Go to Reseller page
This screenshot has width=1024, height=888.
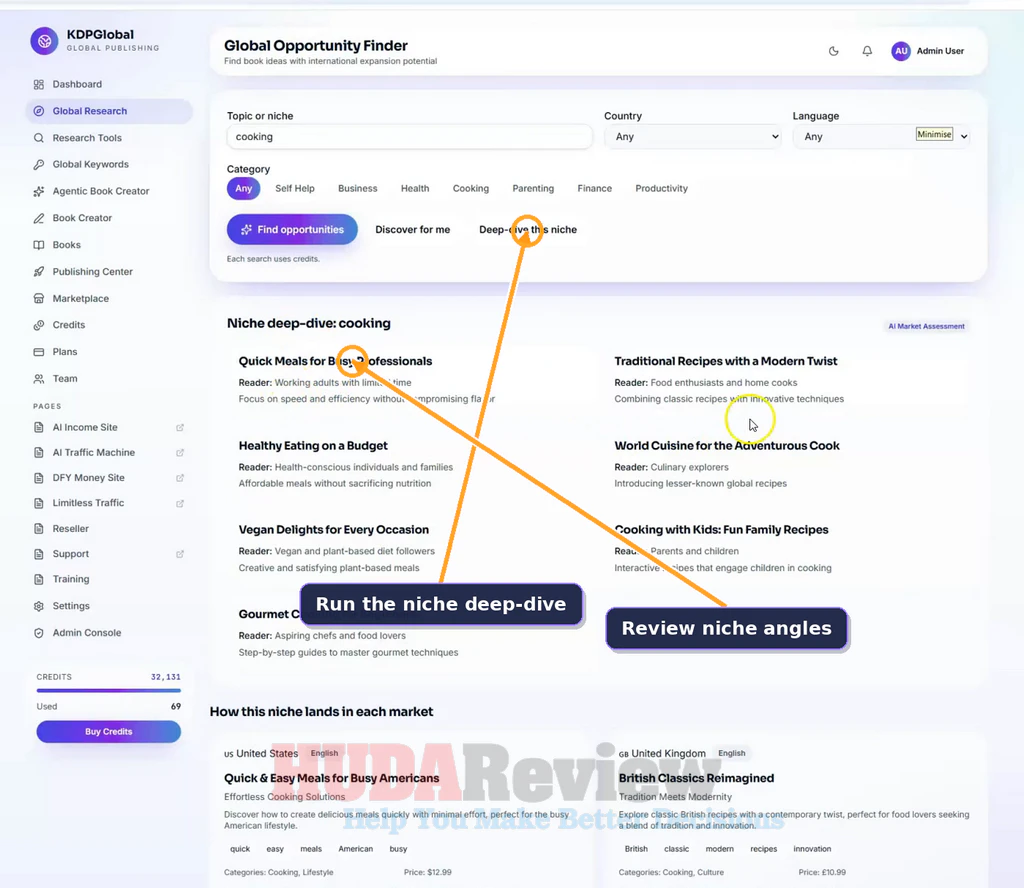pyautogui.click(x=71, y=529)
